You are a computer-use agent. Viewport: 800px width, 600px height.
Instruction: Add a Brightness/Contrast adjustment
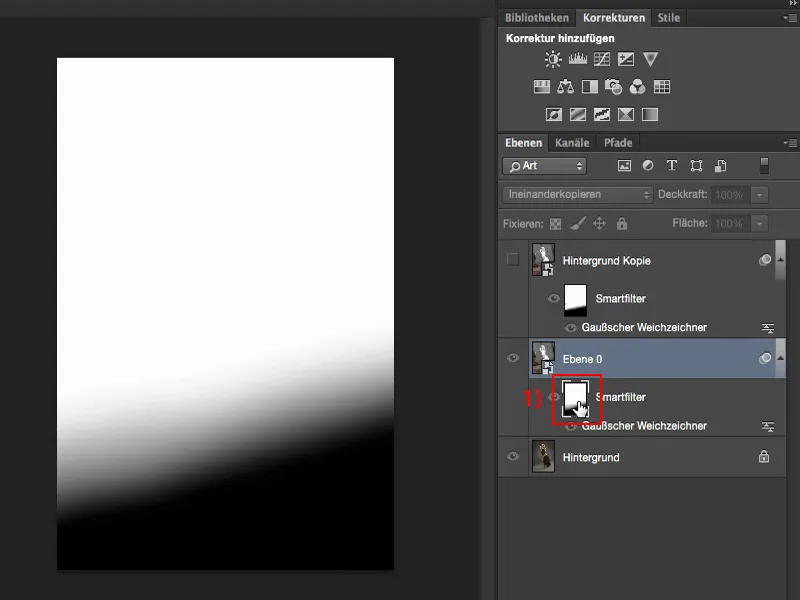[x=553, y=59]
